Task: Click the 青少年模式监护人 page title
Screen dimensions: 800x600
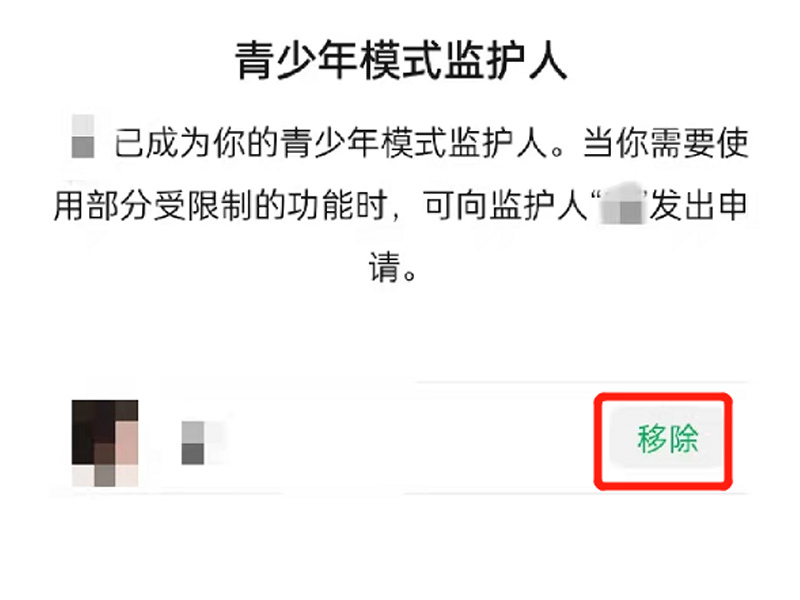Action: click(401, 61)
